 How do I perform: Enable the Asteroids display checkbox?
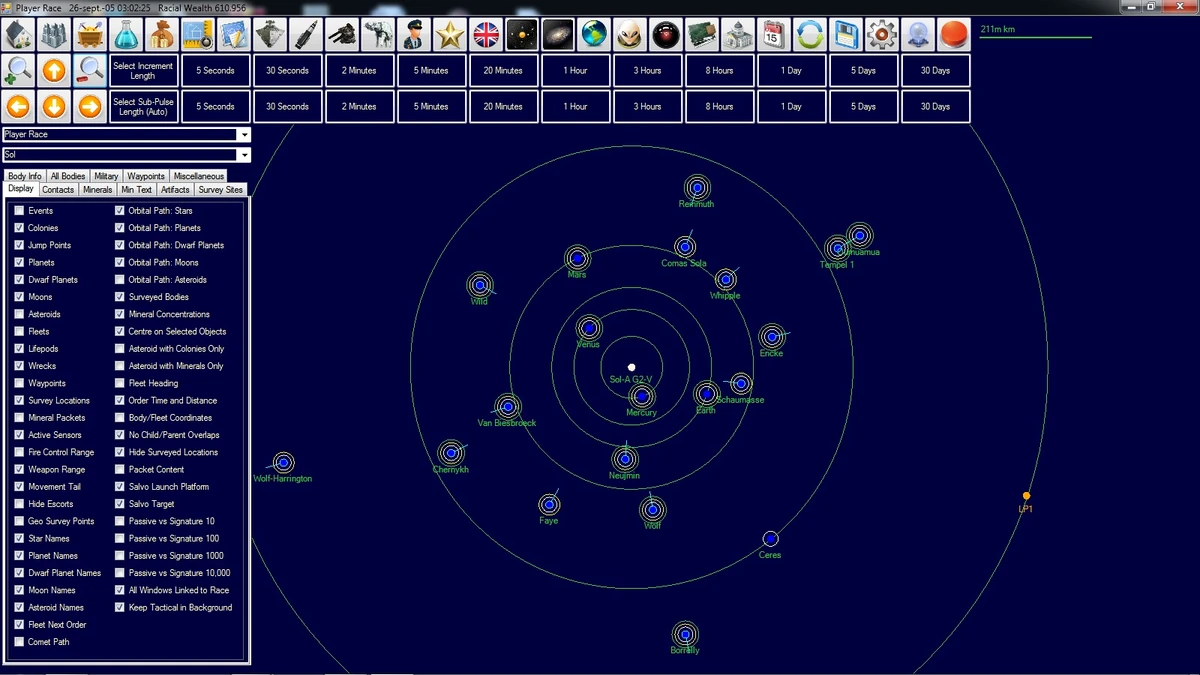(17, 314)
